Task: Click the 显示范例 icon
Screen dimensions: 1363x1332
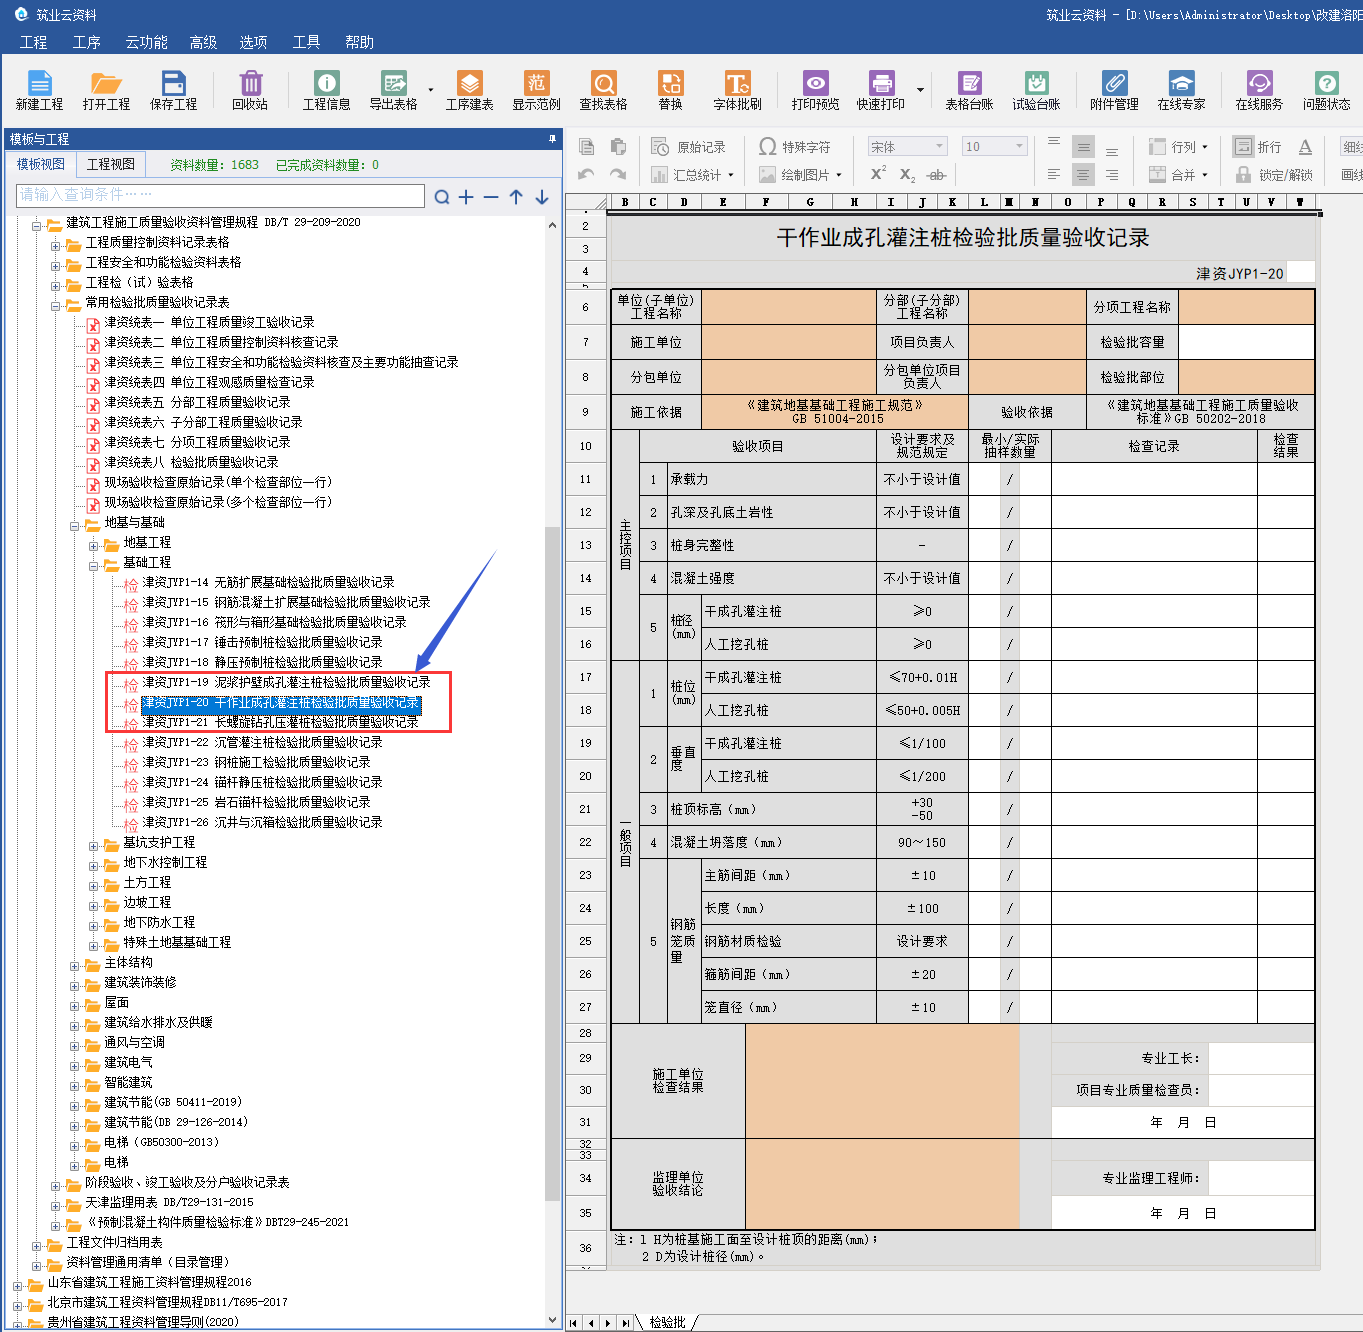Action: point(537,90)
